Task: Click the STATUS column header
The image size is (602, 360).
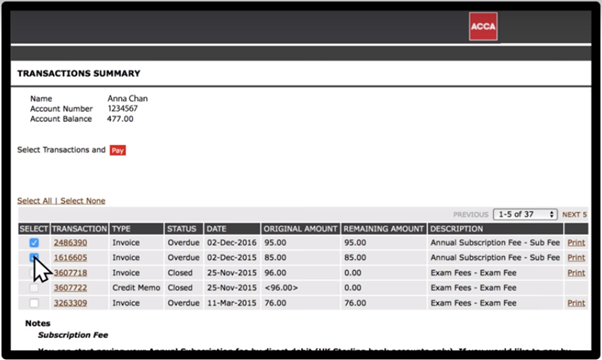Action: click(184, 229)
